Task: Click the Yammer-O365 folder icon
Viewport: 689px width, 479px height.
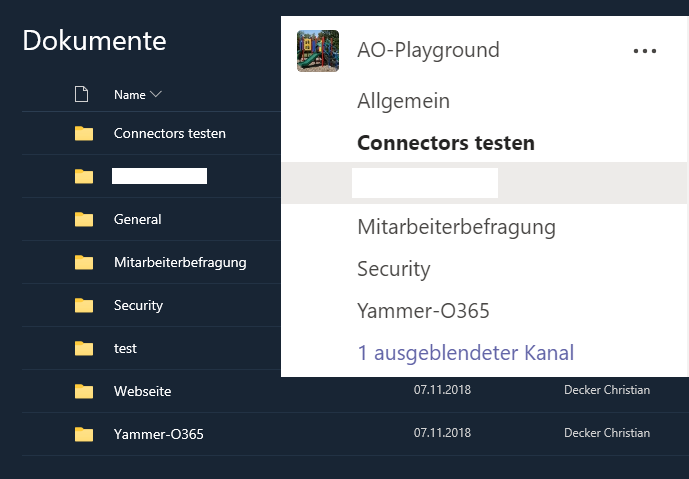Action: click(x=84, y=434)
